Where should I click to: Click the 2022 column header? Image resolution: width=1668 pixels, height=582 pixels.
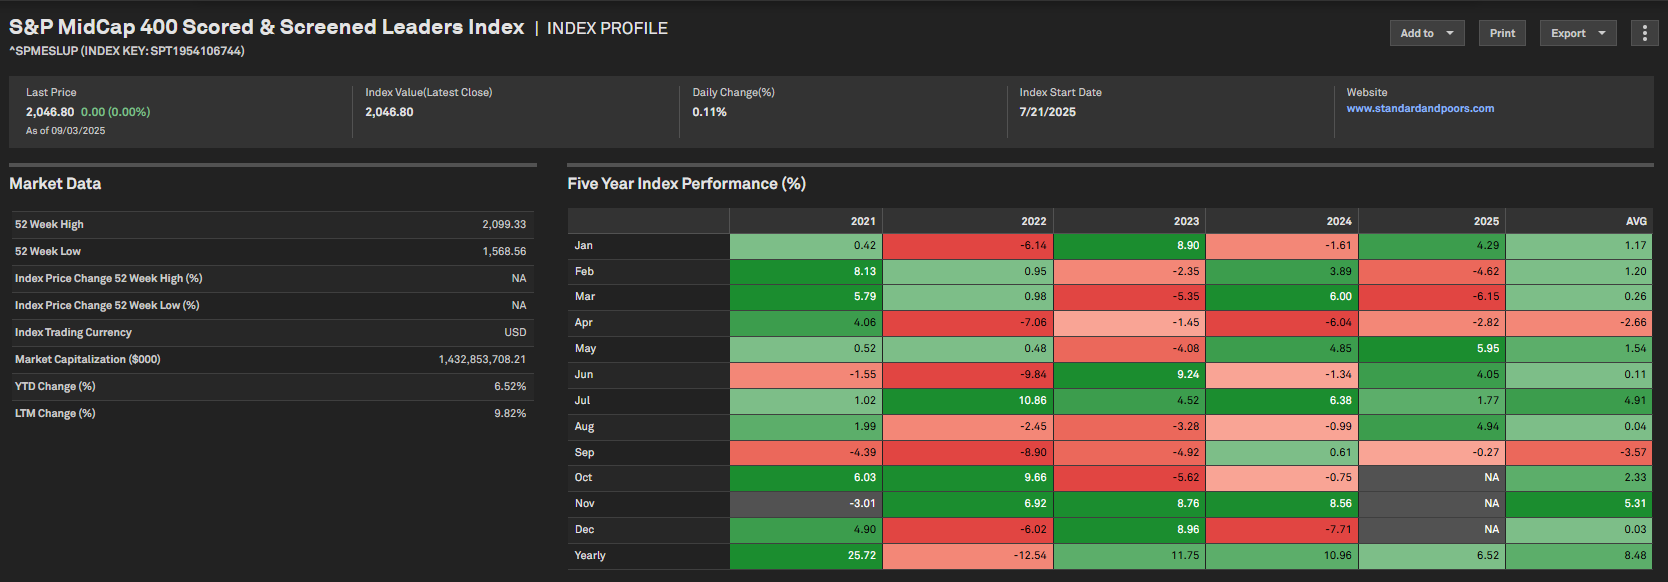pos(968,221)
